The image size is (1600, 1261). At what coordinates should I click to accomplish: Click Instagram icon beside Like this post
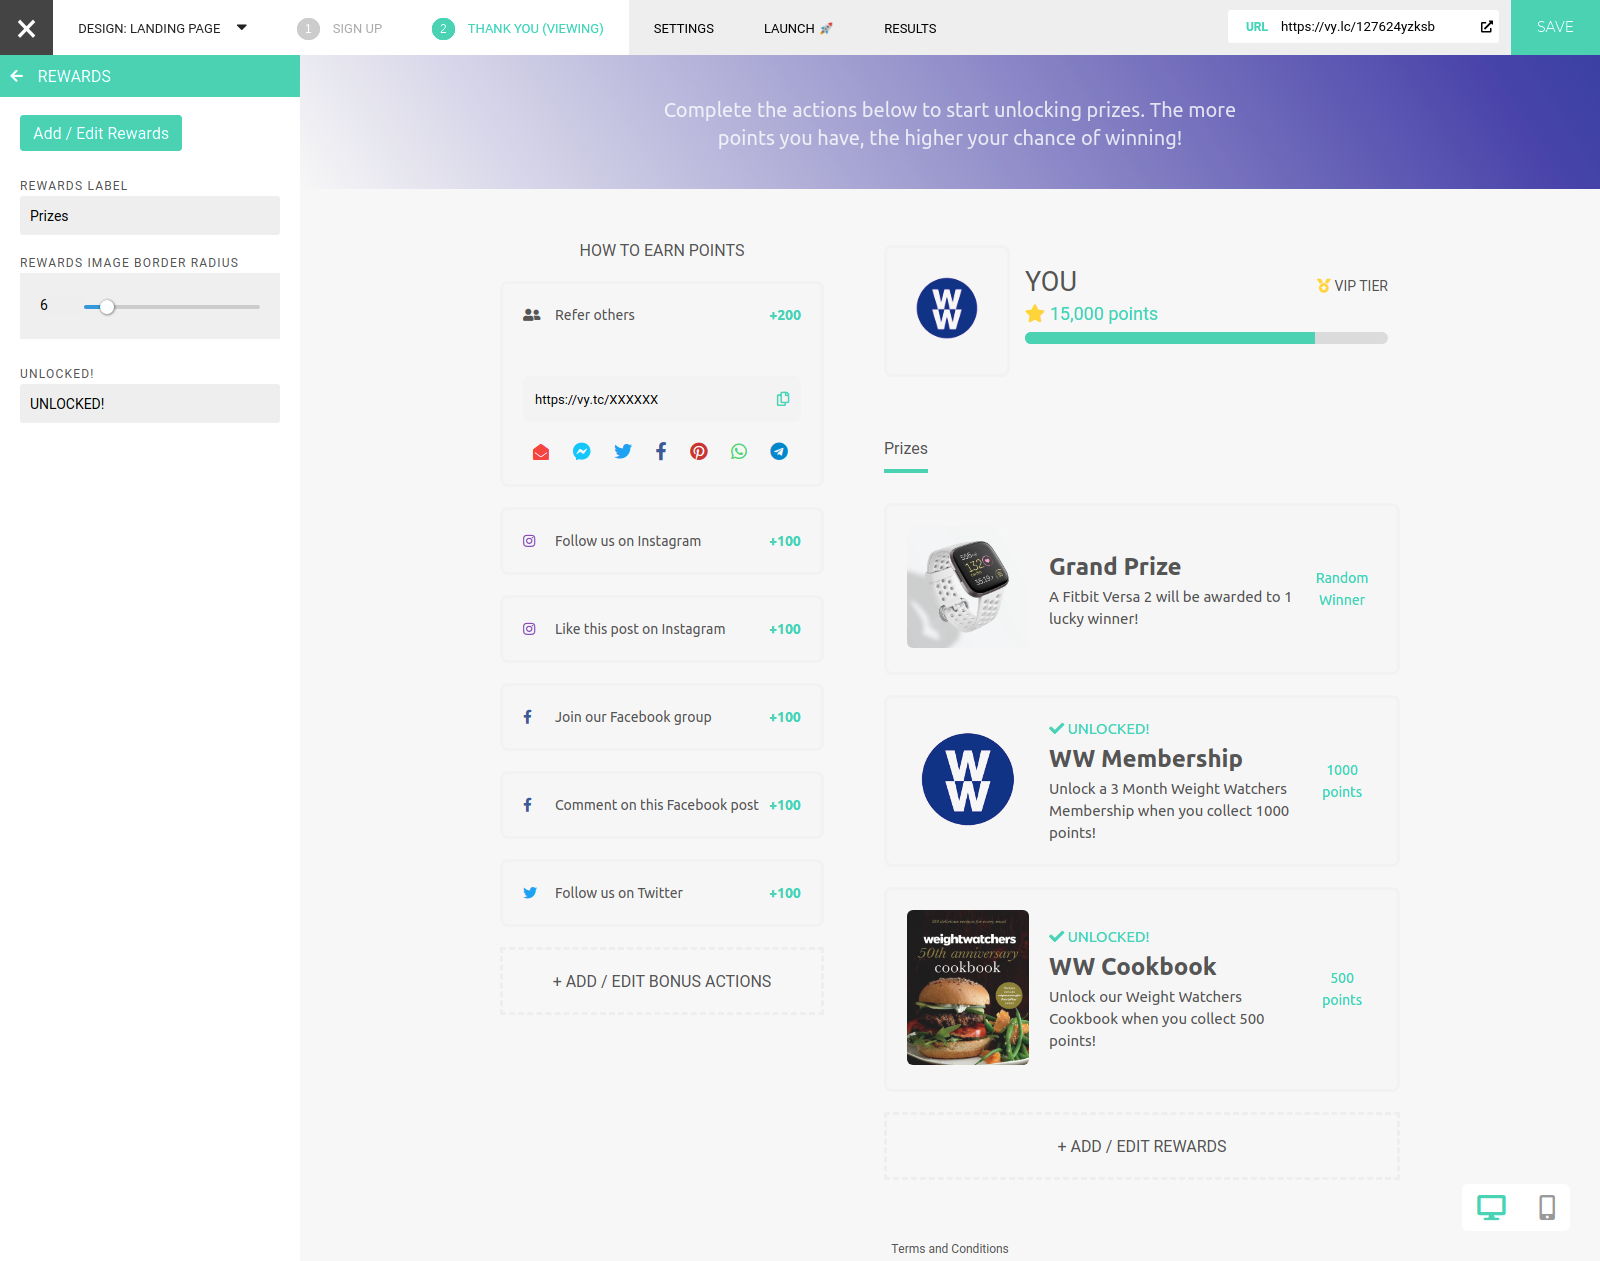529,629
